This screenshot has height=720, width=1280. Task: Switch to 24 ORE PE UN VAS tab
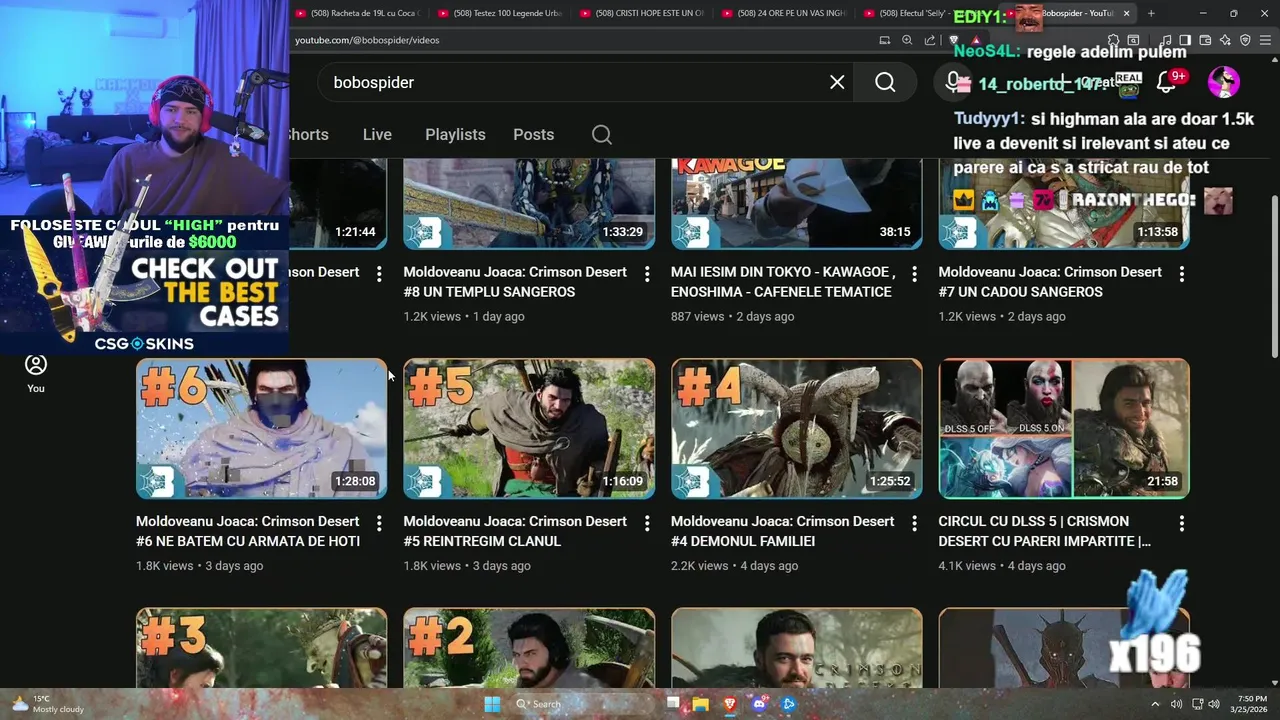click(784, 13)
